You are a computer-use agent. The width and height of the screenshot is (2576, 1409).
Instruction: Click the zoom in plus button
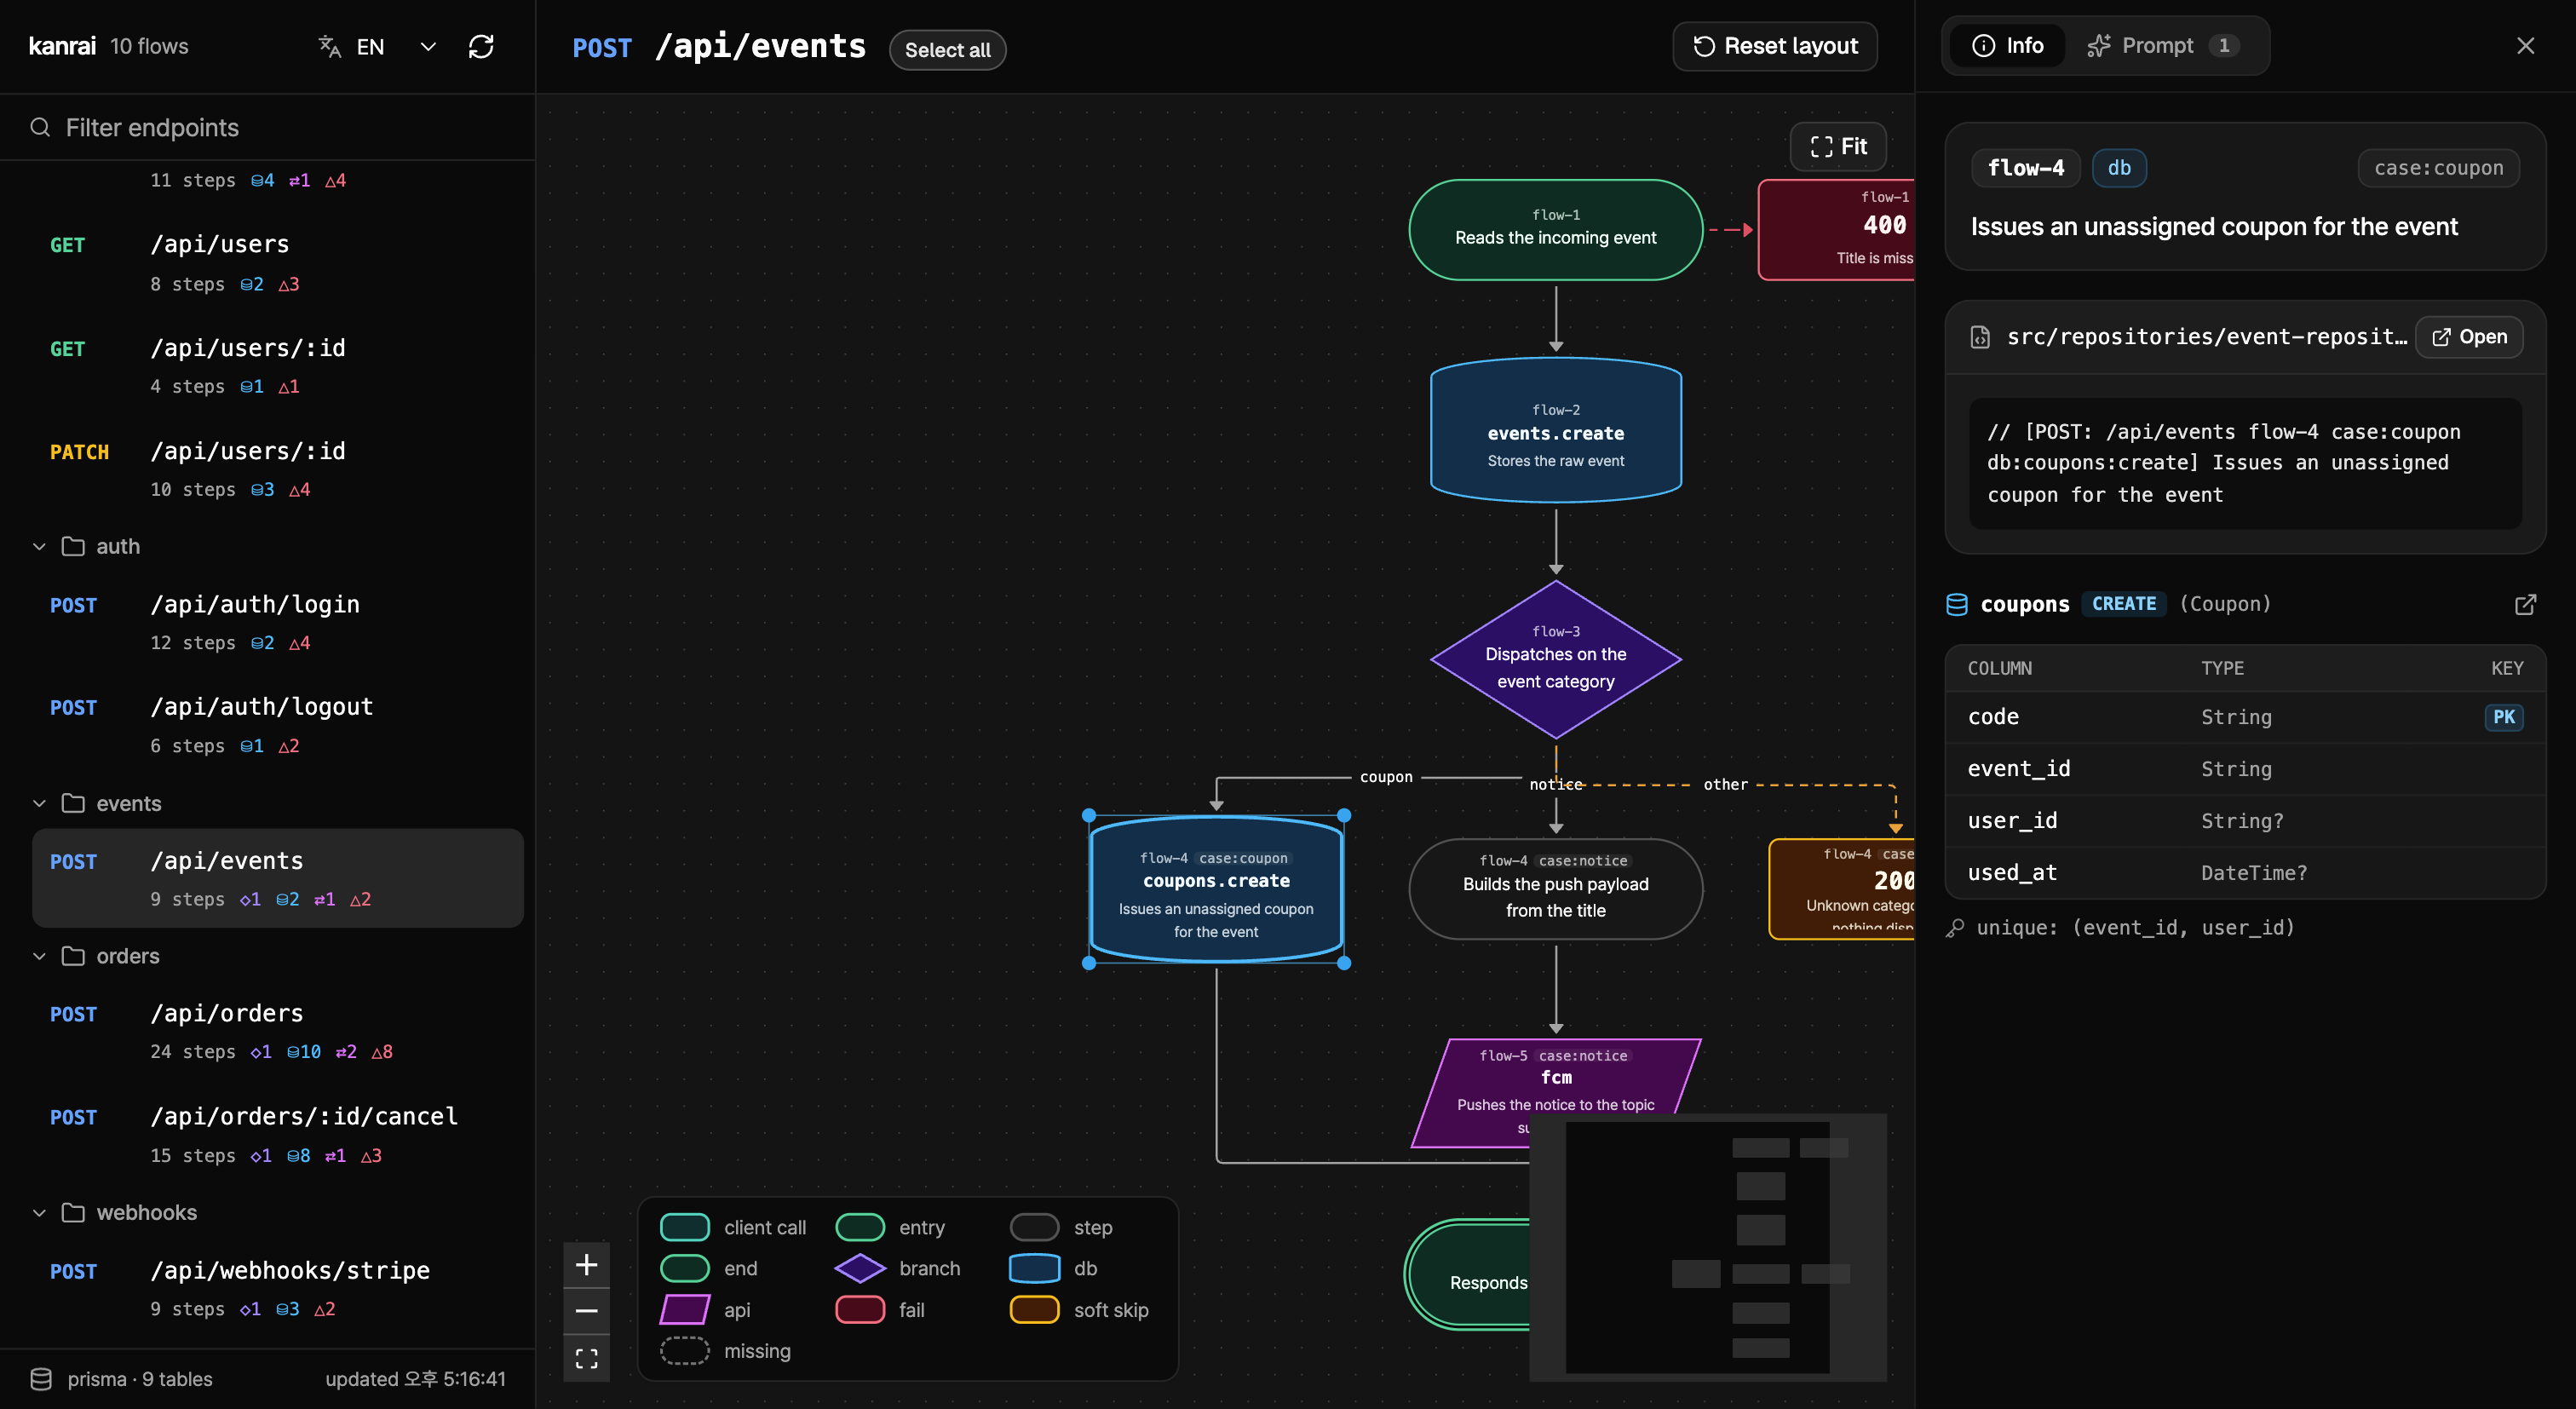click(587, 1265)
